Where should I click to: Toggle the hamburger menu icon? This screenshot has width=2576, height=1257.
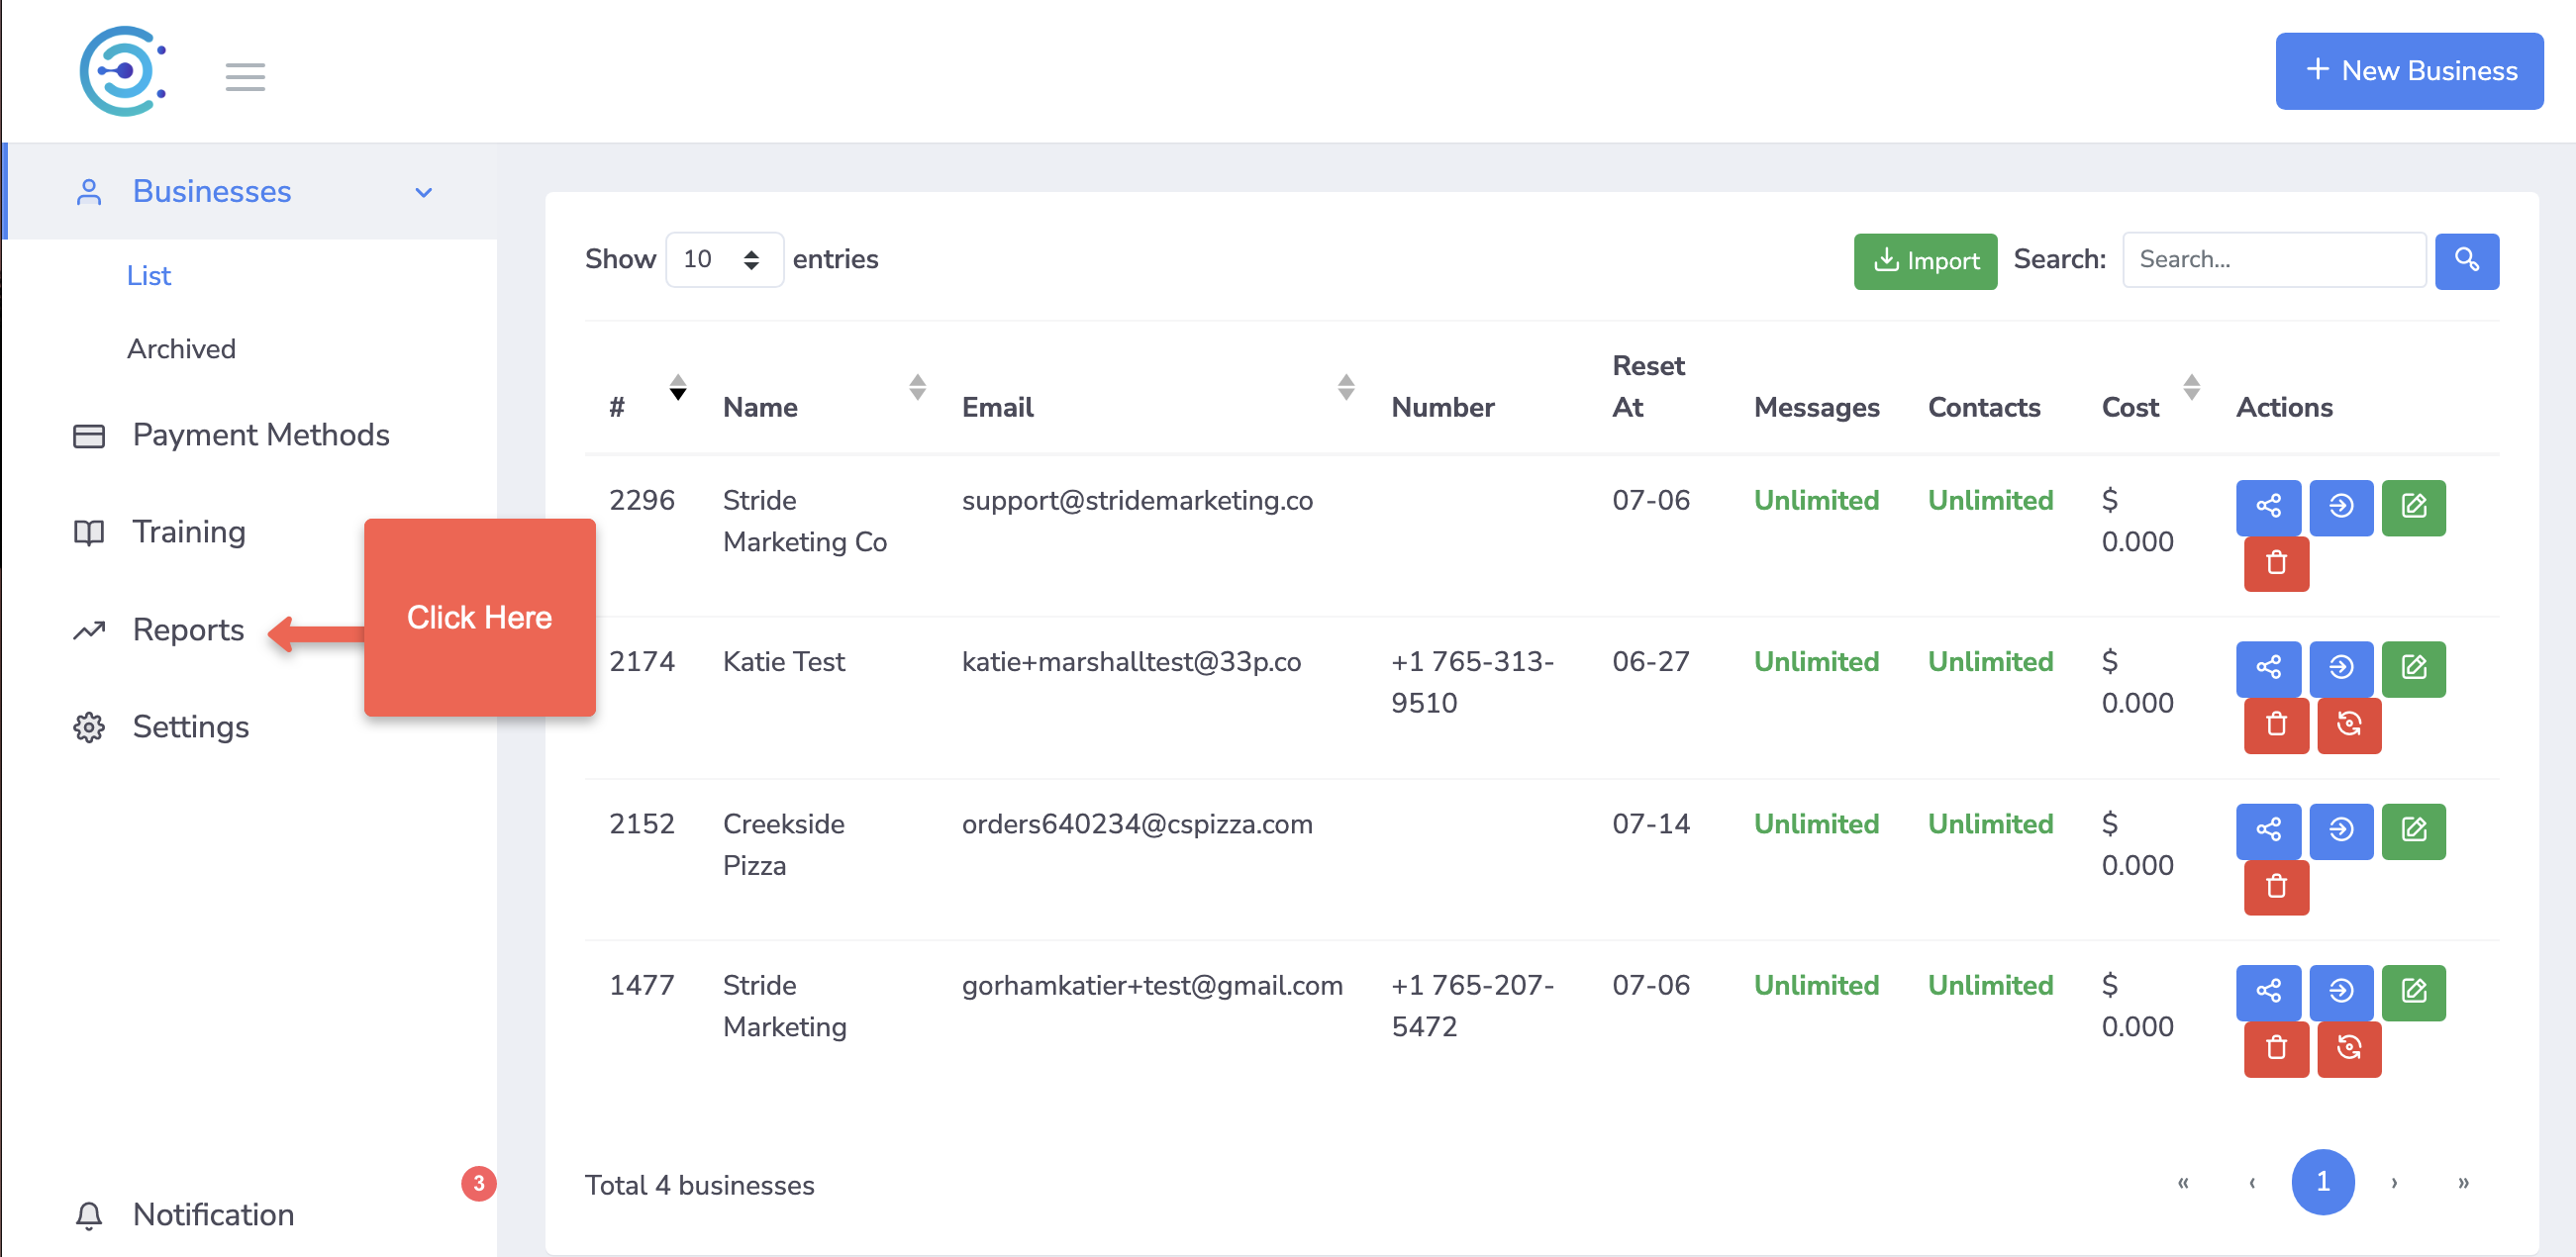pyautogui.click(x=245, y=76)
